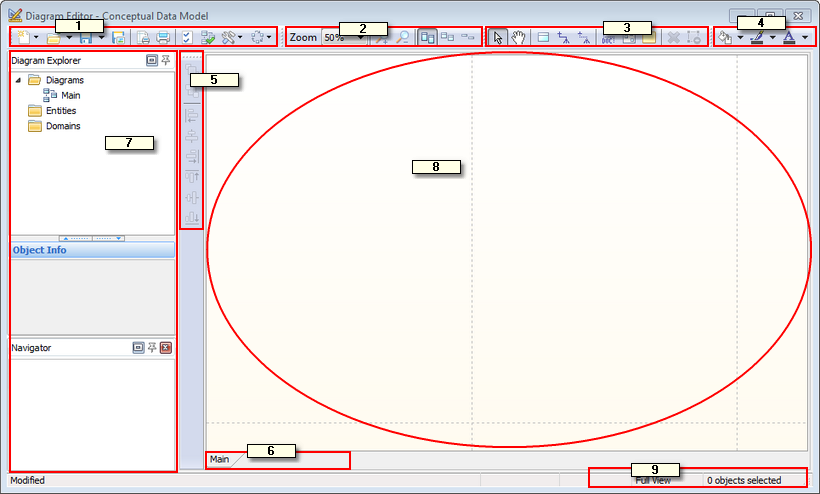Click the yellow note tool icon
The height and width of the screenshot is (494, 820).
click(649, 37)
